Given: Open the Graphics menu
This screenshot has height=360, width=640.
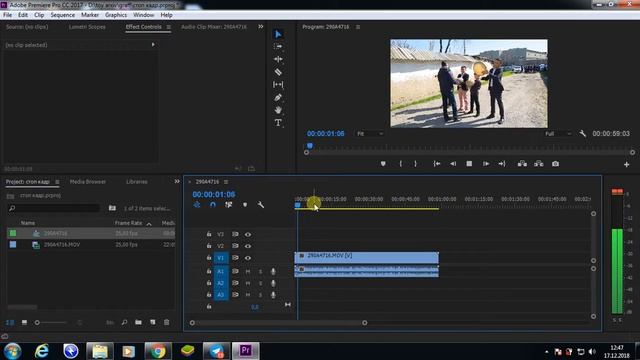Looking at the screenshot, I should (x=116, y=15).
